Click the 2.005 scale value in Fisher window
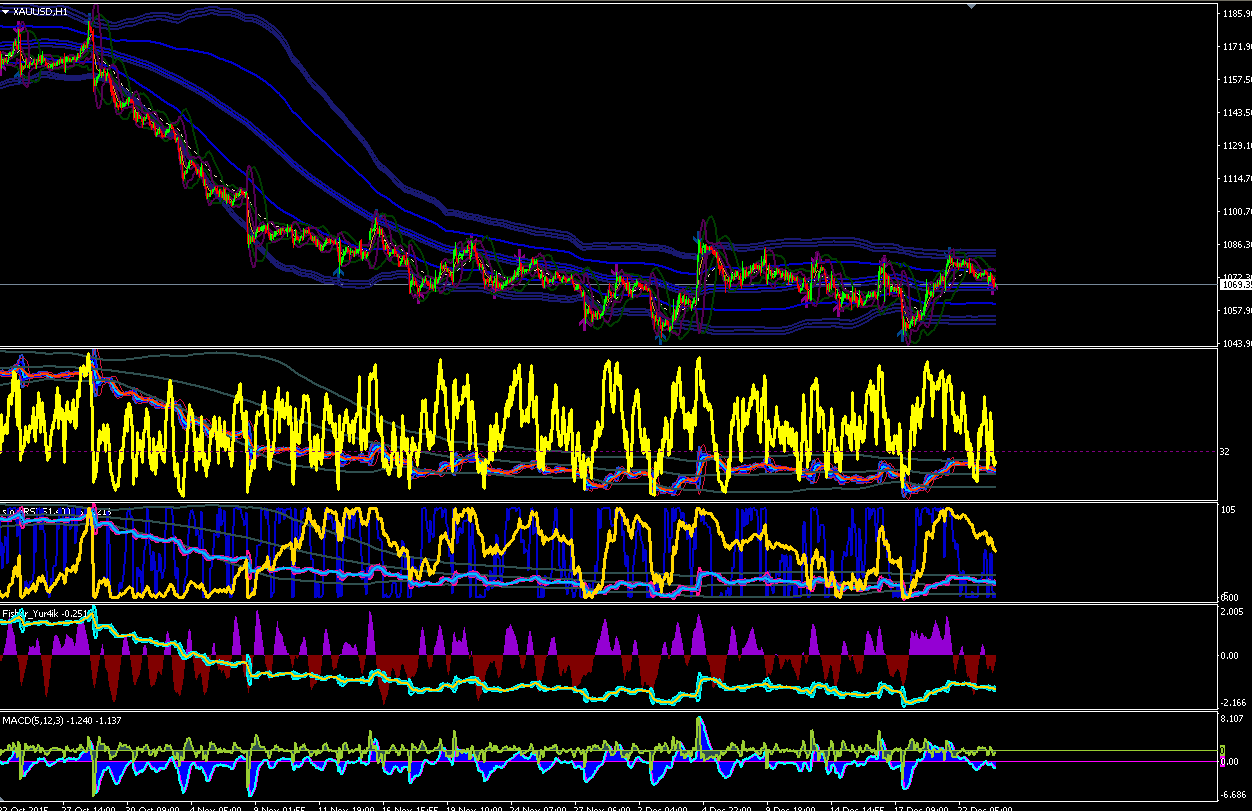The width and height of the screenshot is (1252, 811). point(1233,612)
